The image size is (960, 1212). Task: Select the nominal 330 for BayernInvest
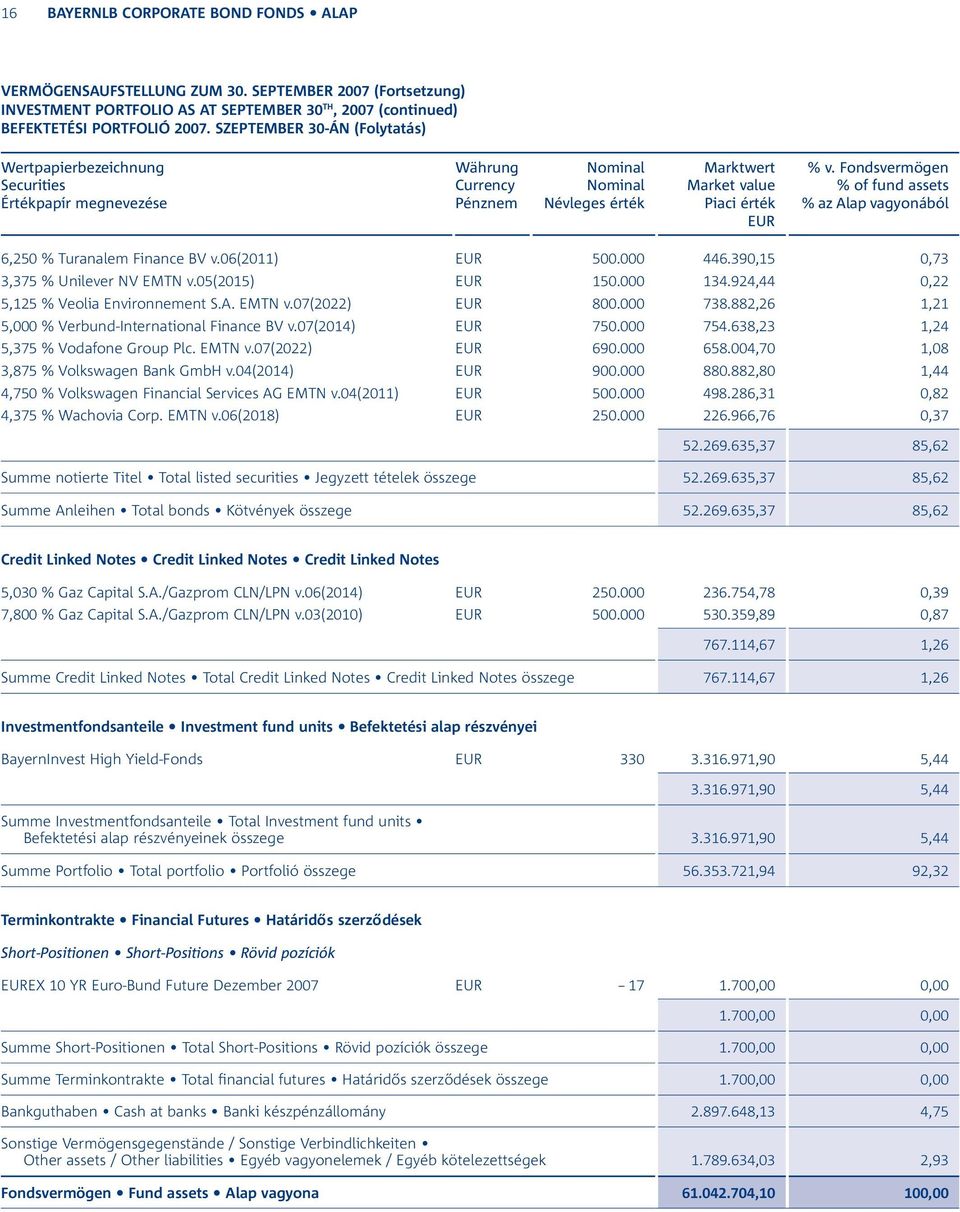632,760
